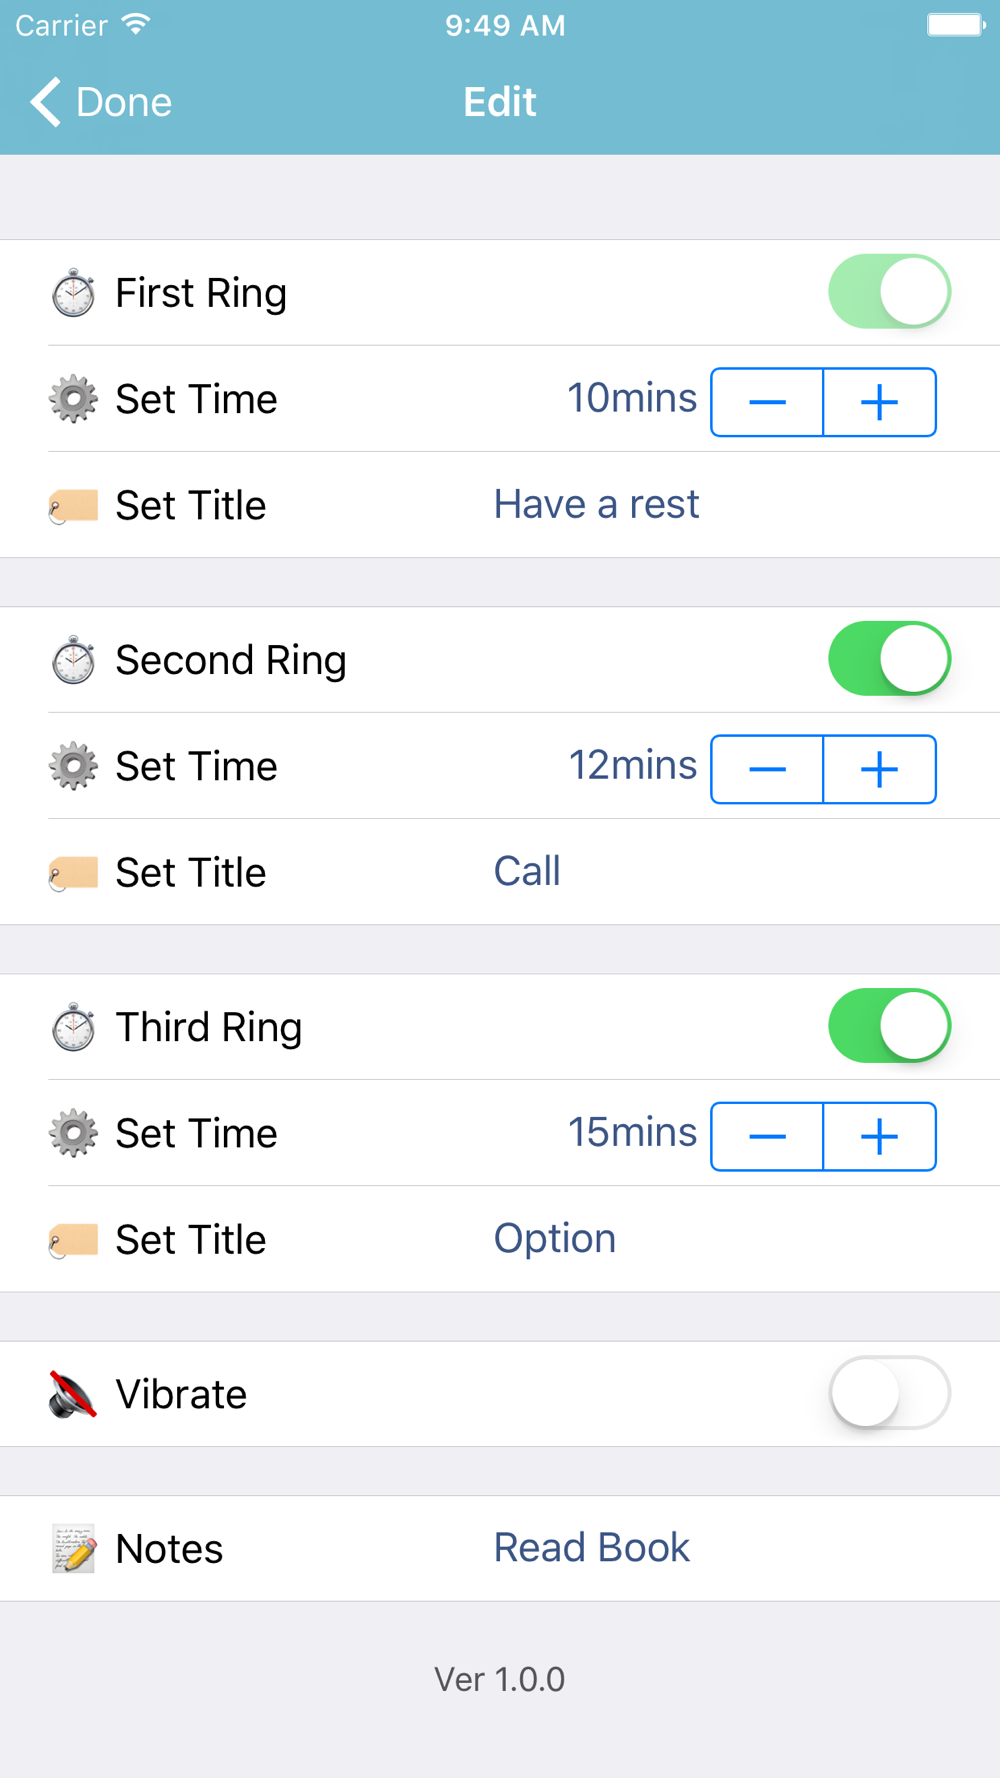Increase First Ring time with plus button
The height and width of the screenshot is (1778, 1000).
879,402
